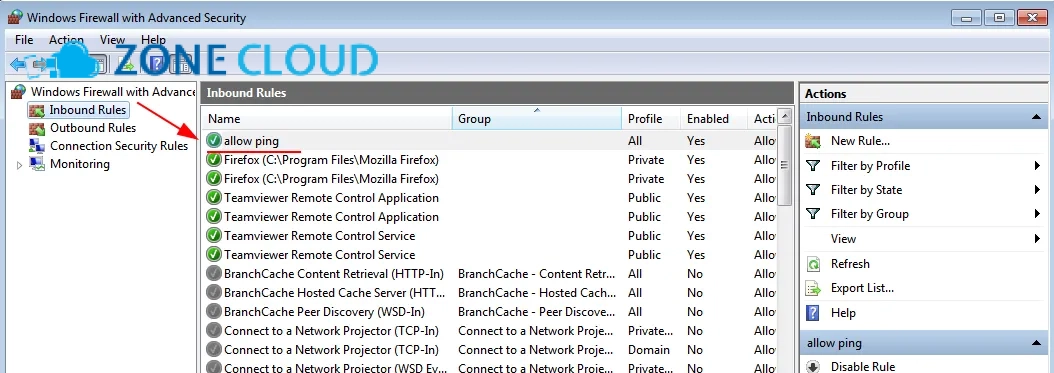Image resolution: width=1054 pixels, height=373 pixels.
Task: Click the New Rule... action link
Action: [860, 141]
